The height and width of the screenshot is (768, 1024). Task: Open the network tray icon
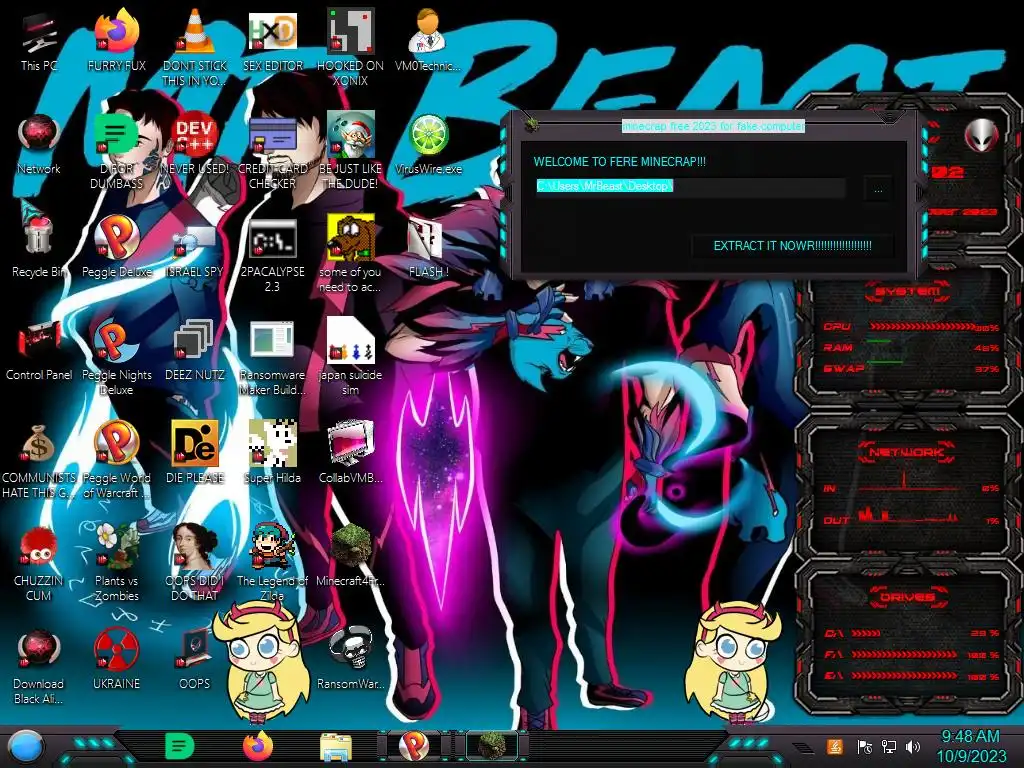[889, 746]
